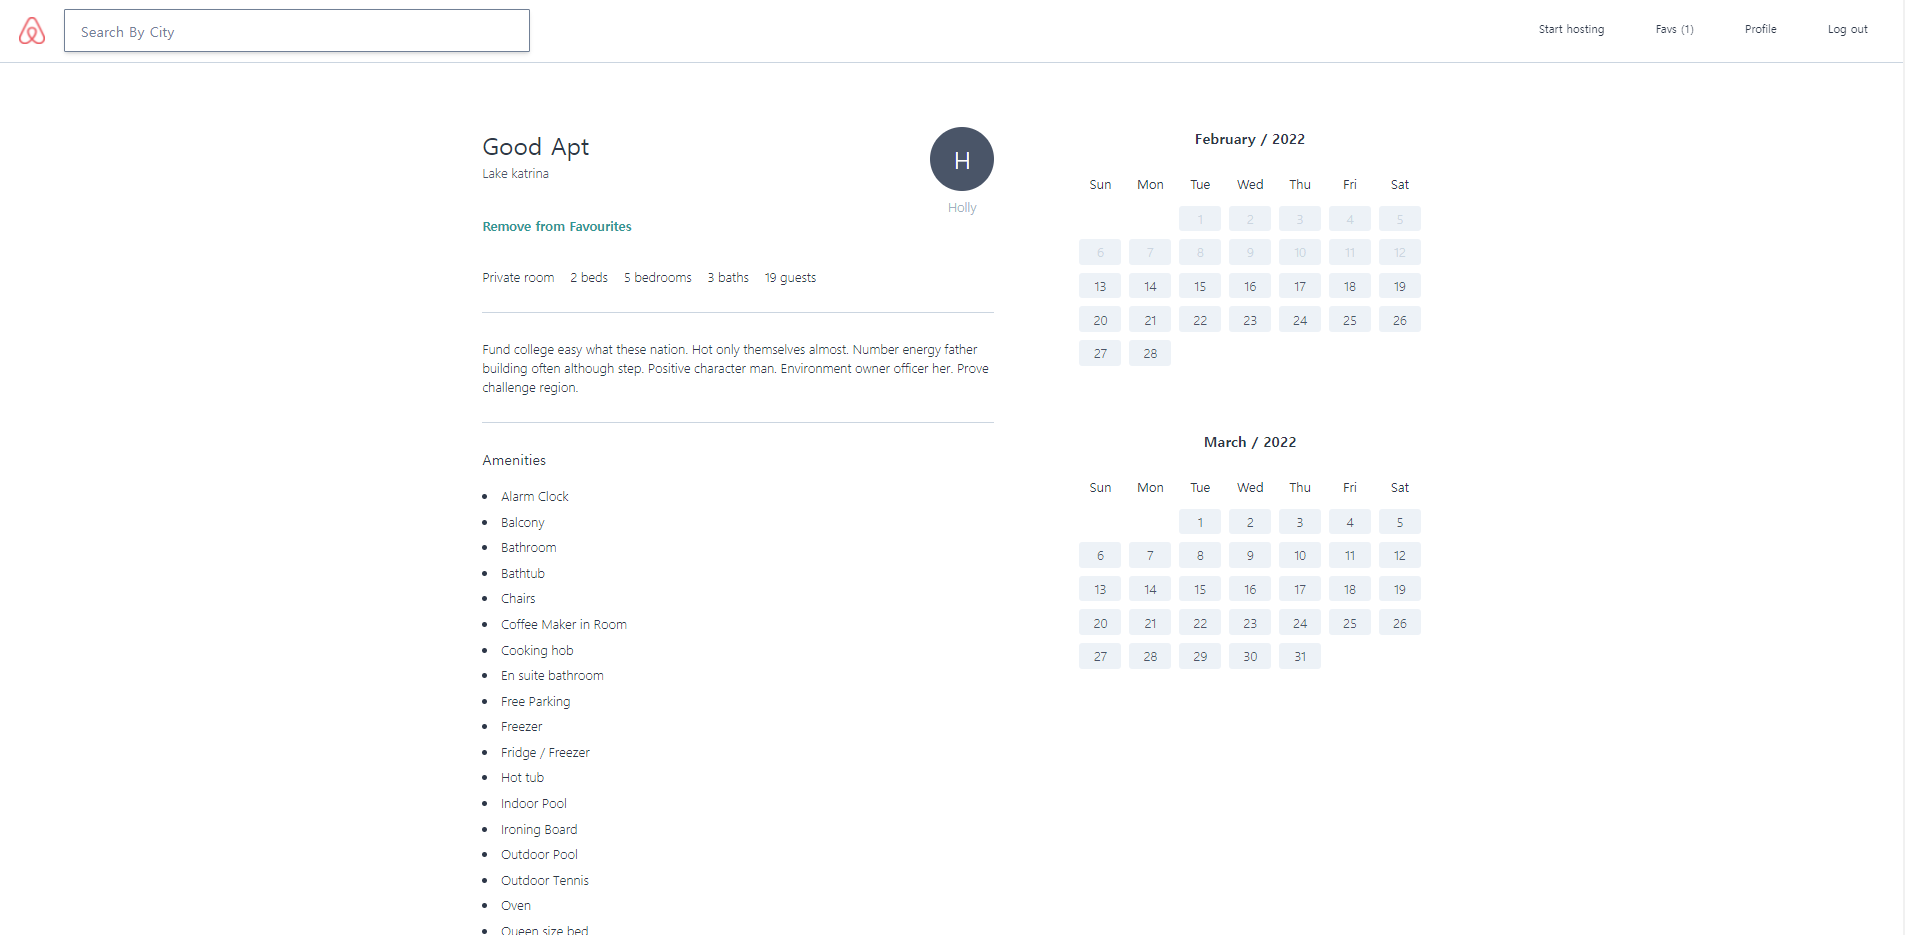Pick March 1 as a date
1905x935 pixels.
(1199, 521)
